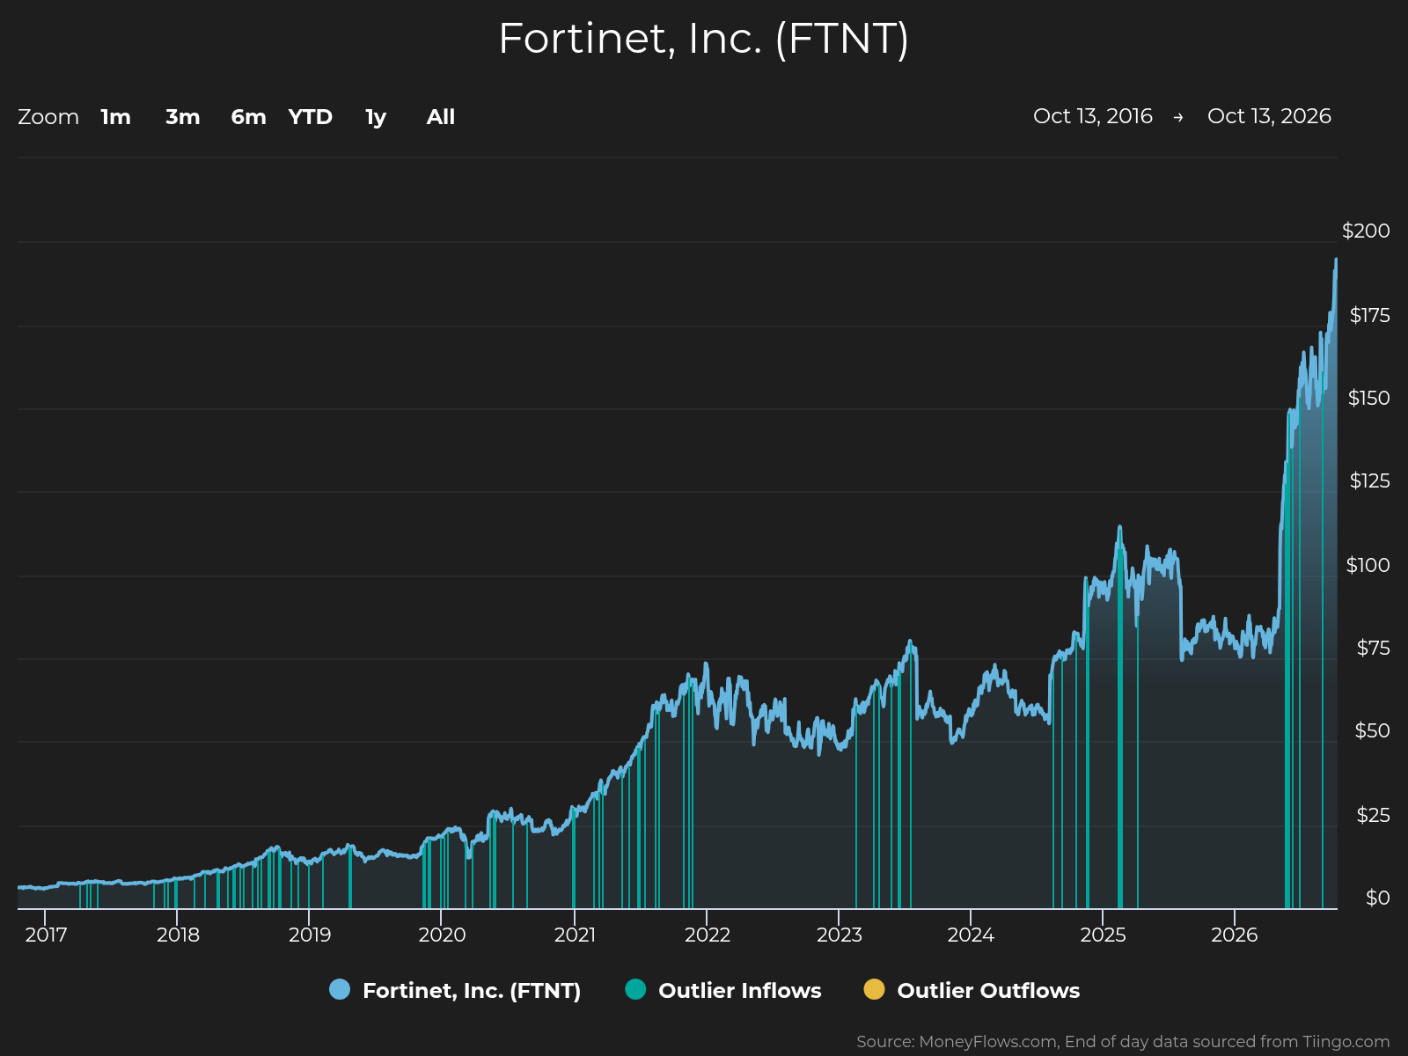Viewport: 1408px width, 1056px height.
Task: Set zoom range to 1y
Action: [376, 118]
